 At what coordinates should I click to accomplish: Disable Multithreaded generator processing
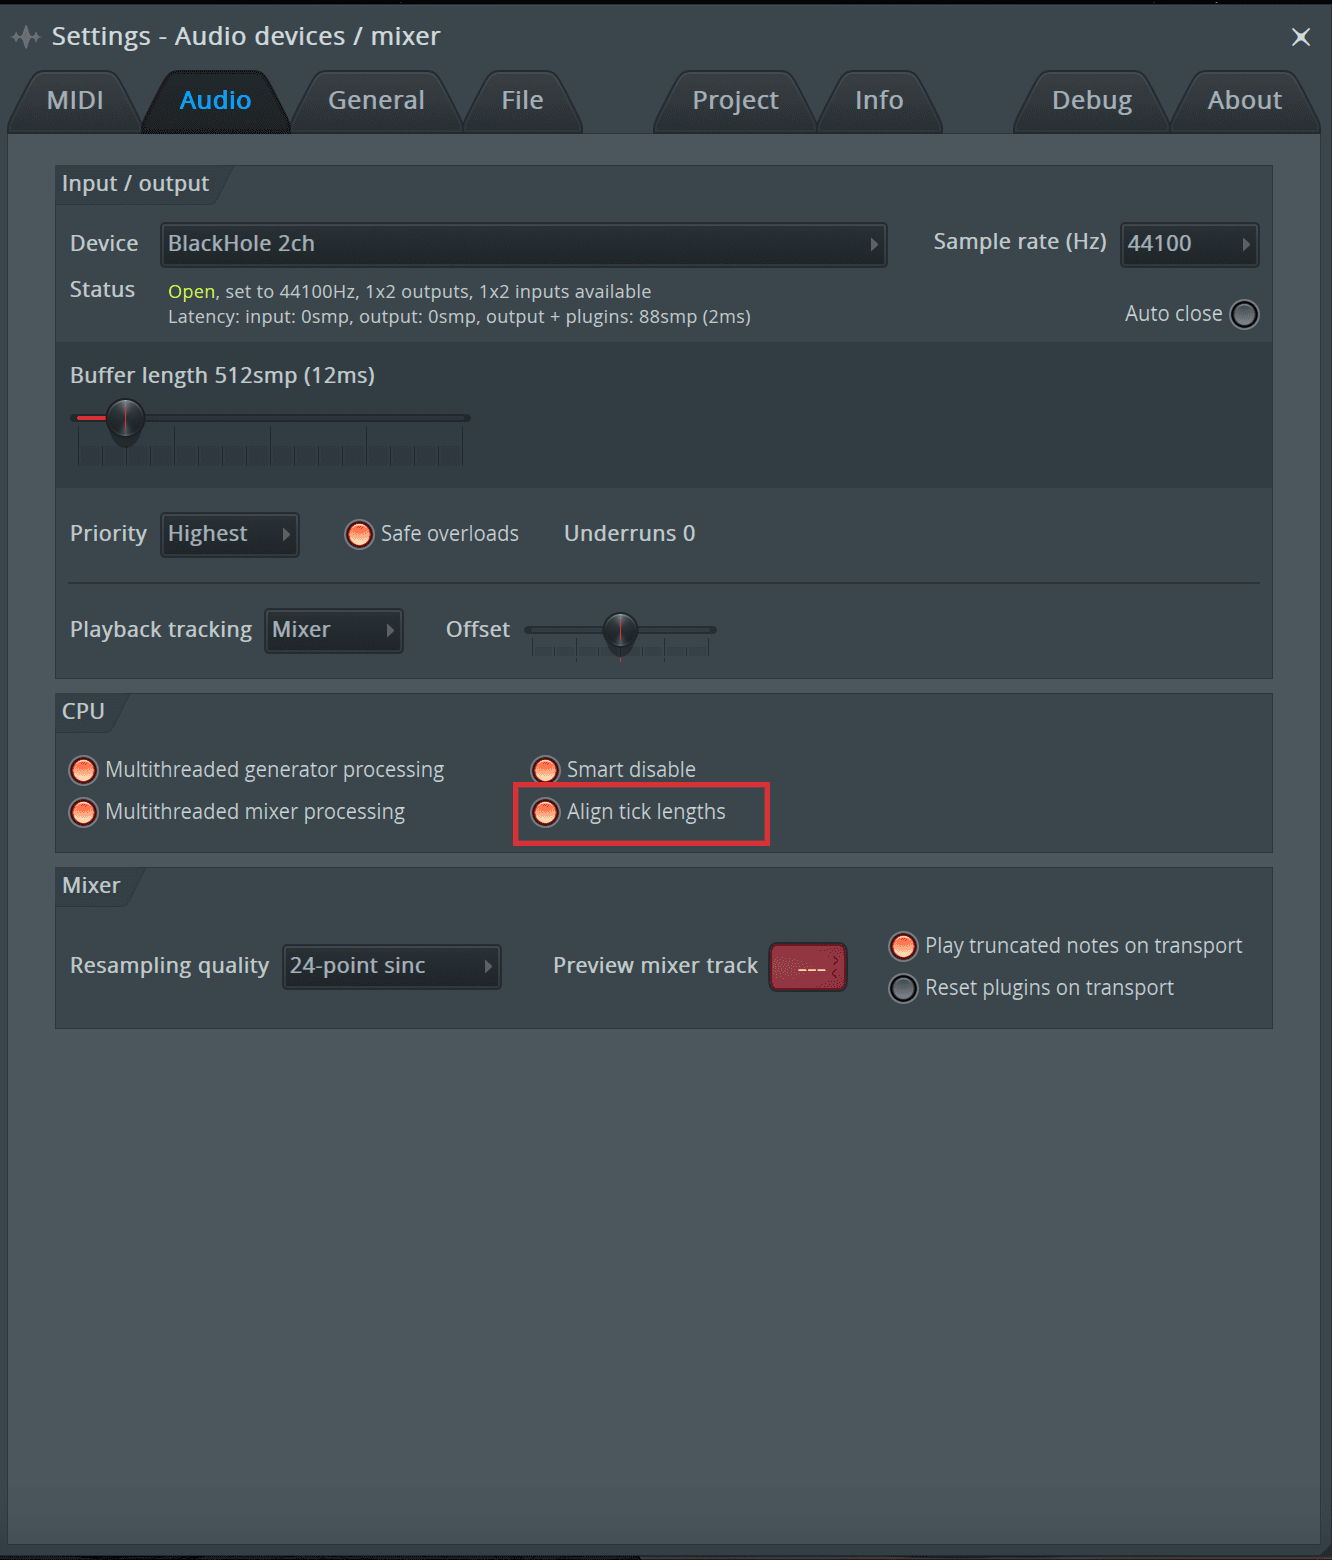click(x=83, y=769)
